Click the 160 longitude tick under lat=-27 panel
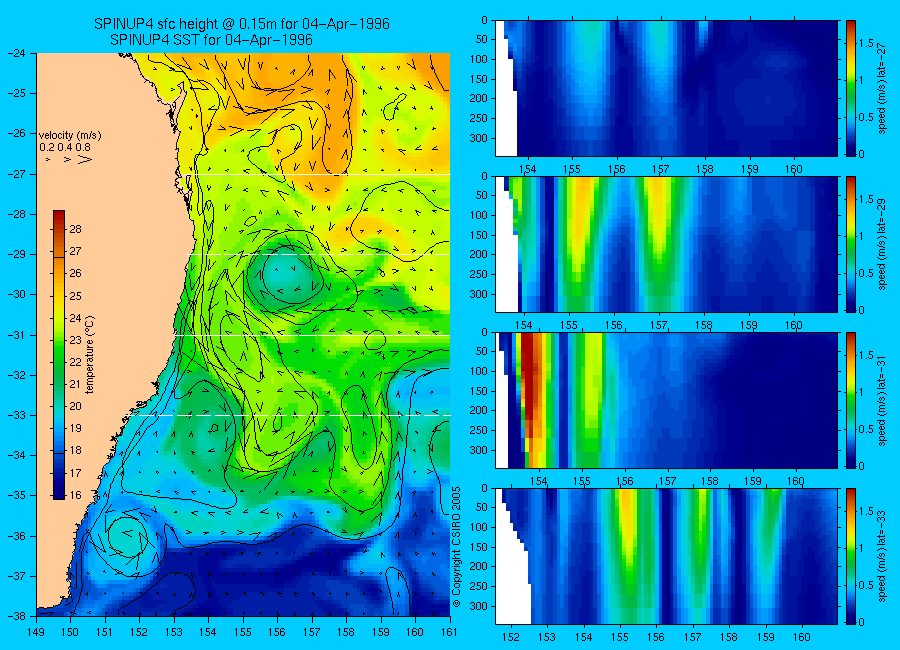The width and height of the screenshot is (900, 650). (794, 169)
